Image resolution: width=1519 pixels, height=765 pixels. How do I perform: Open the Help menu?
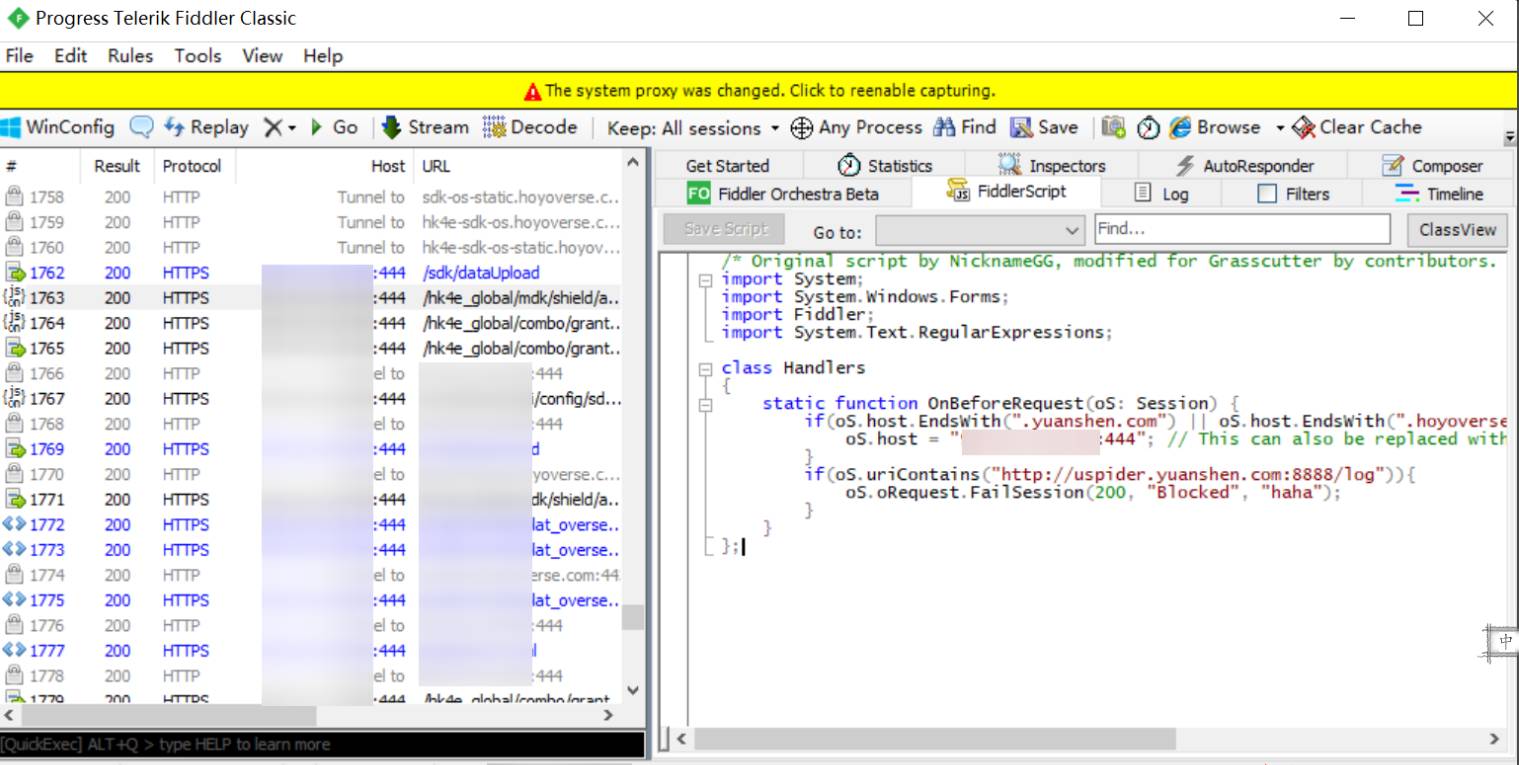323,56
